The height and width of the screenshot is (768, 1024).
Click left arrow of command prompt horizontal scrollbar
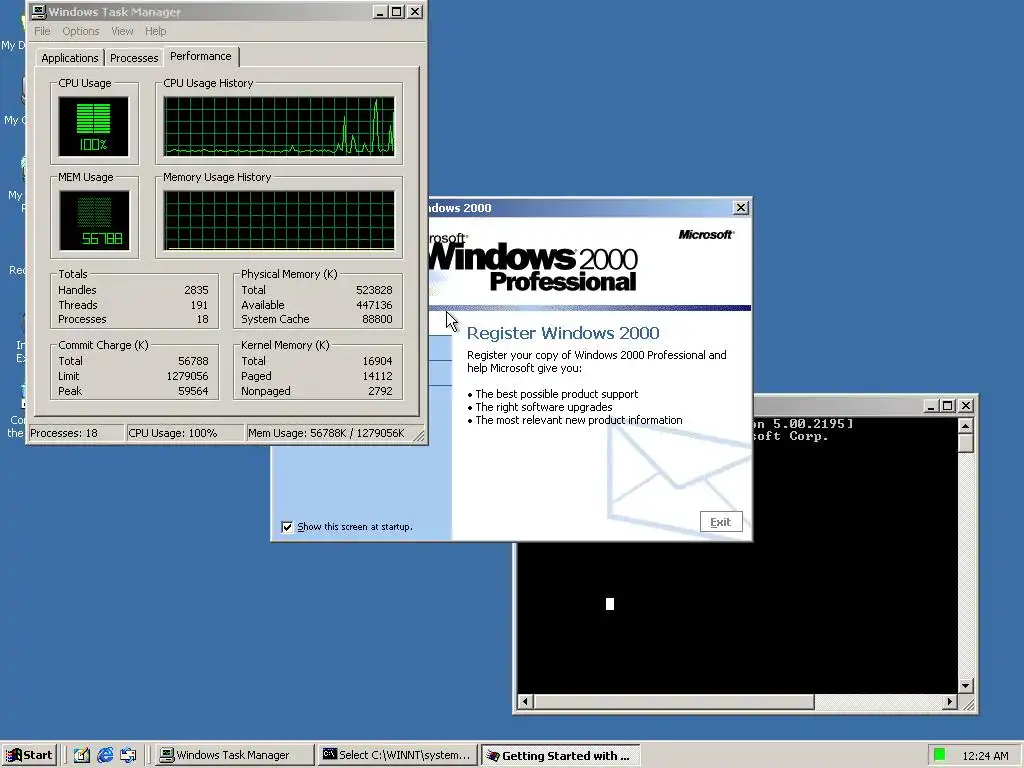pos(526,702)
